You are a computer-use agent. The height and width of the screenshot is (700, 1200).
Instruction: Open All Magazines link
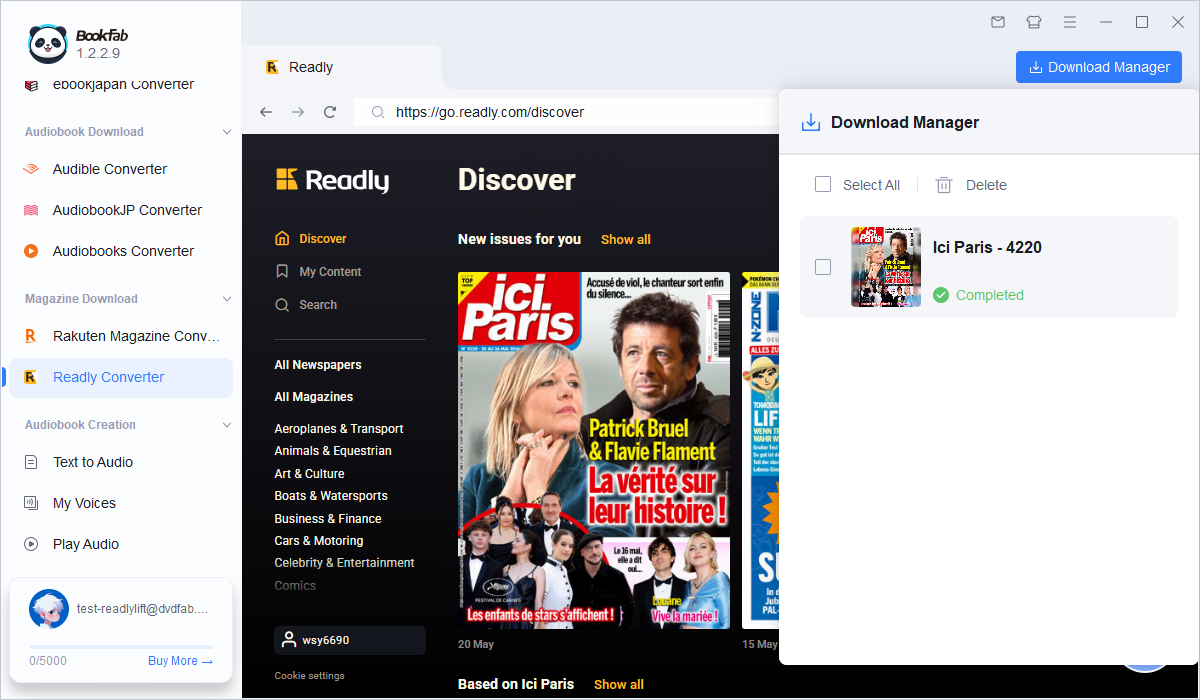click(x=314, y=397)
